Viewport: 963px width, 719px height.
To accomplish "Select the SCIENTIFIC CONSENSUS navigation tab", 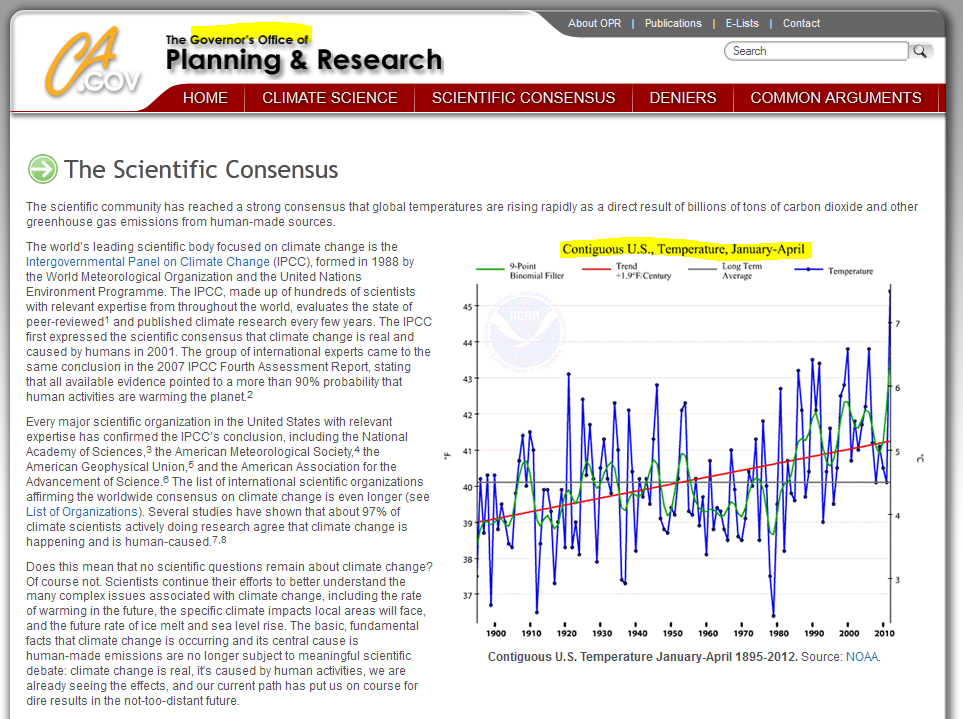I will coord(523,98).
